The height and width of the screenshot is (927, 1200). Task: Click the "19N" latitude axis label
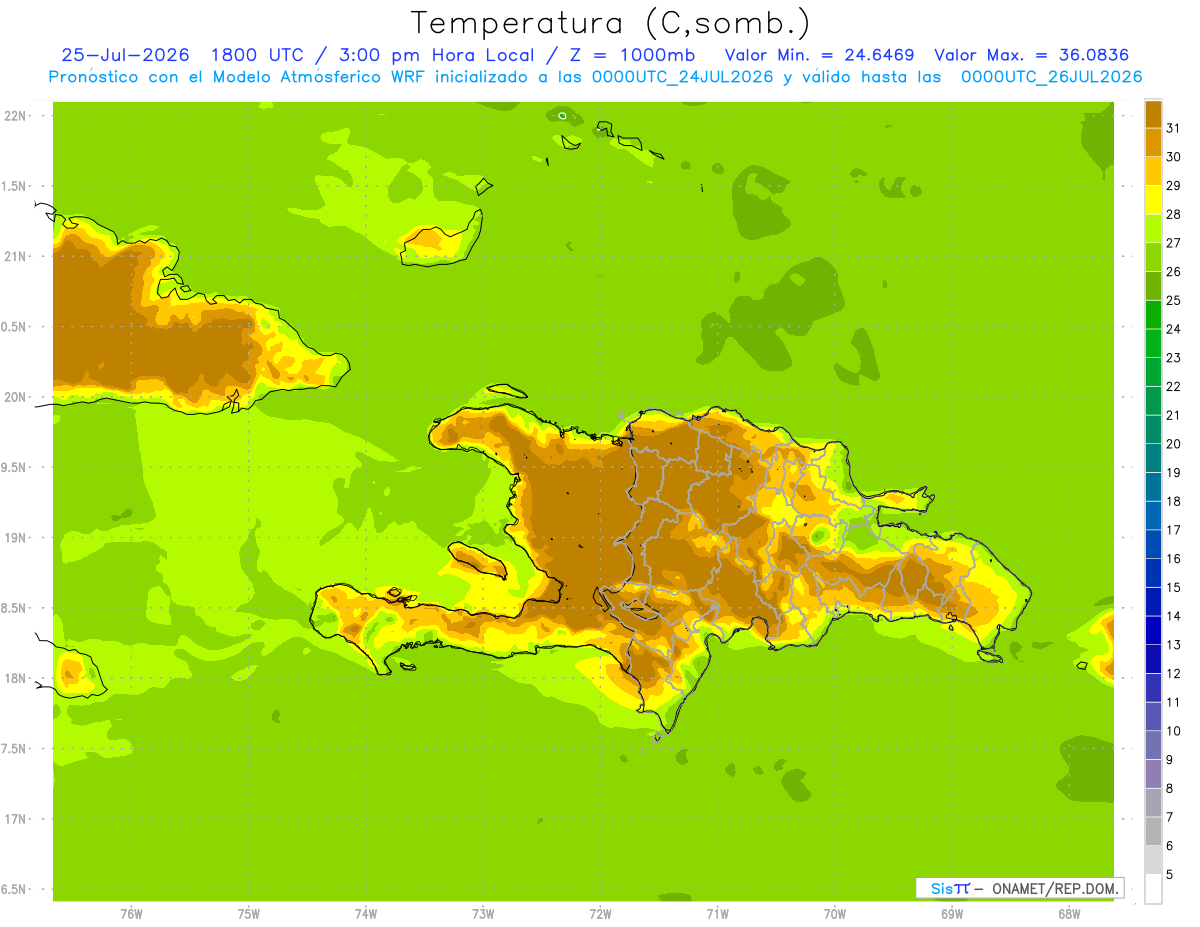click(x=17, y=538)
